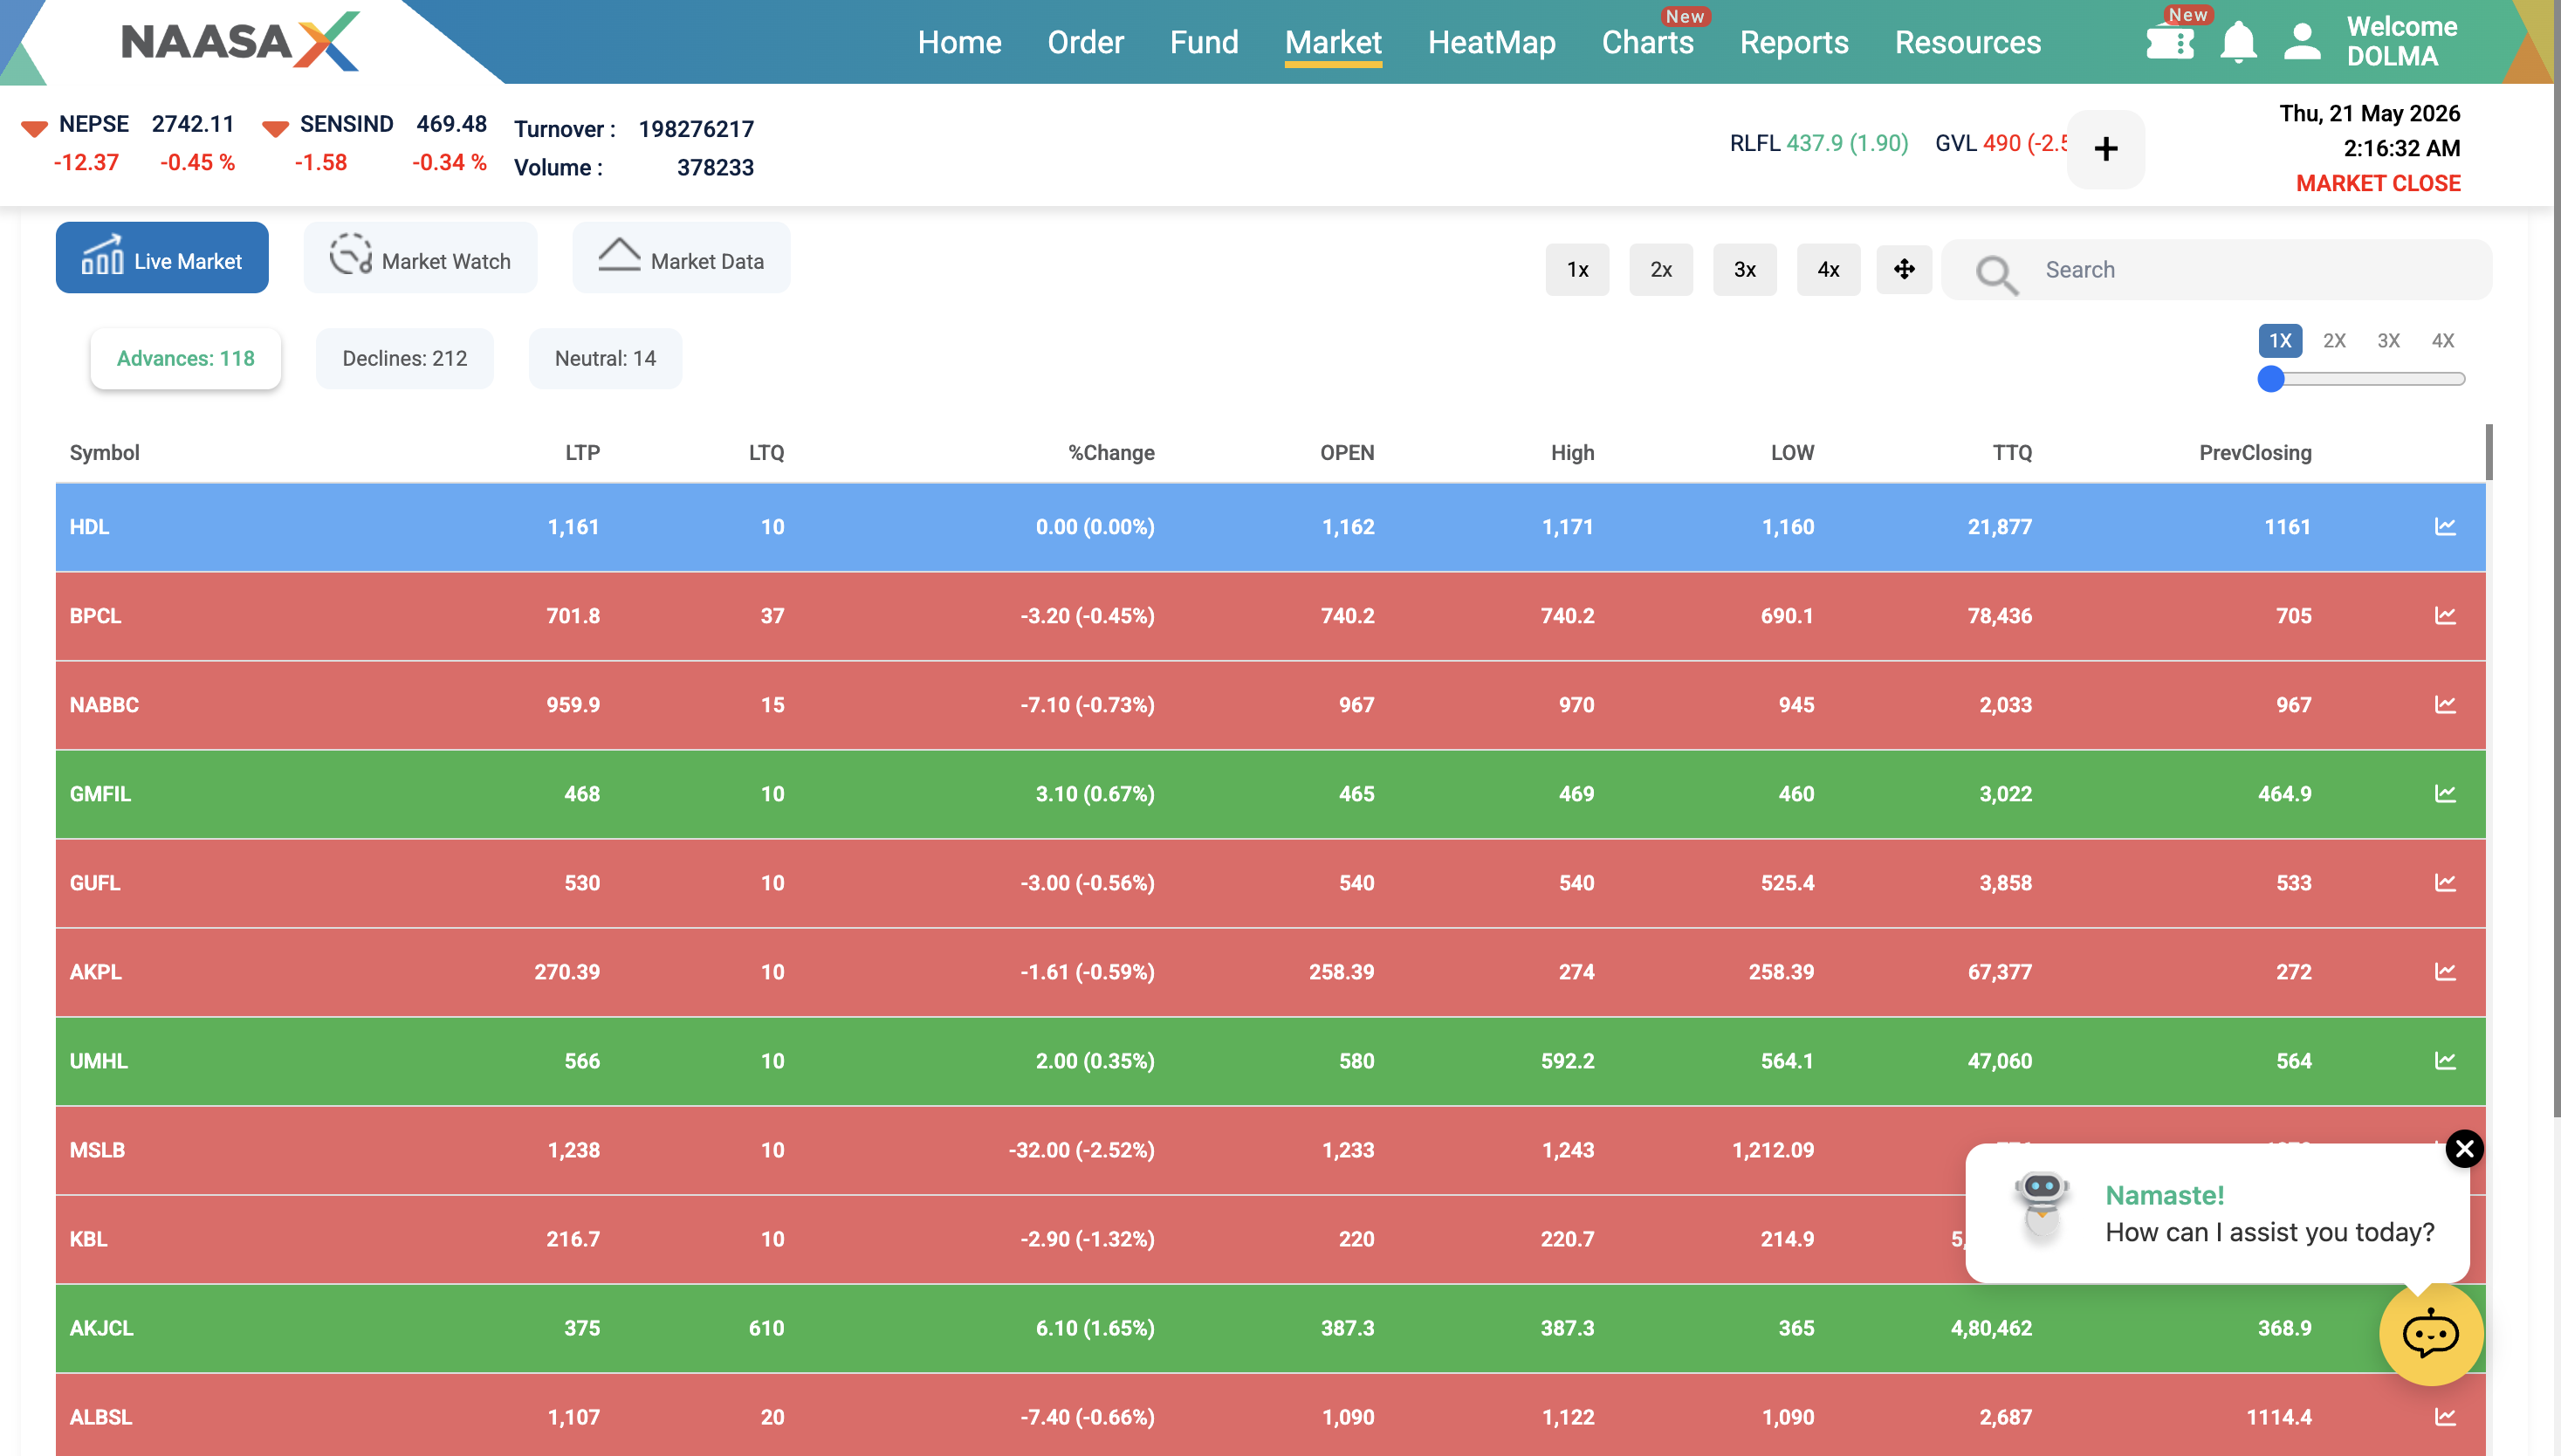
Task: Select the 3x layout button
Action: (x=1744, y=270)
